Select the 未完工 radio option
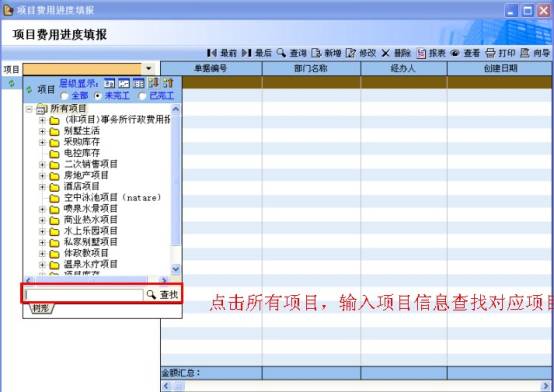Screen dimensions: 554x392 tap(98, 96)
